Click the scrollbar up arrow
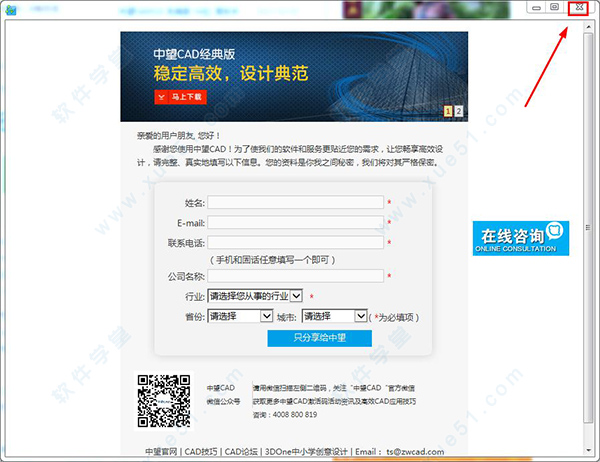600x462 pixels. [x=588, y=26]
